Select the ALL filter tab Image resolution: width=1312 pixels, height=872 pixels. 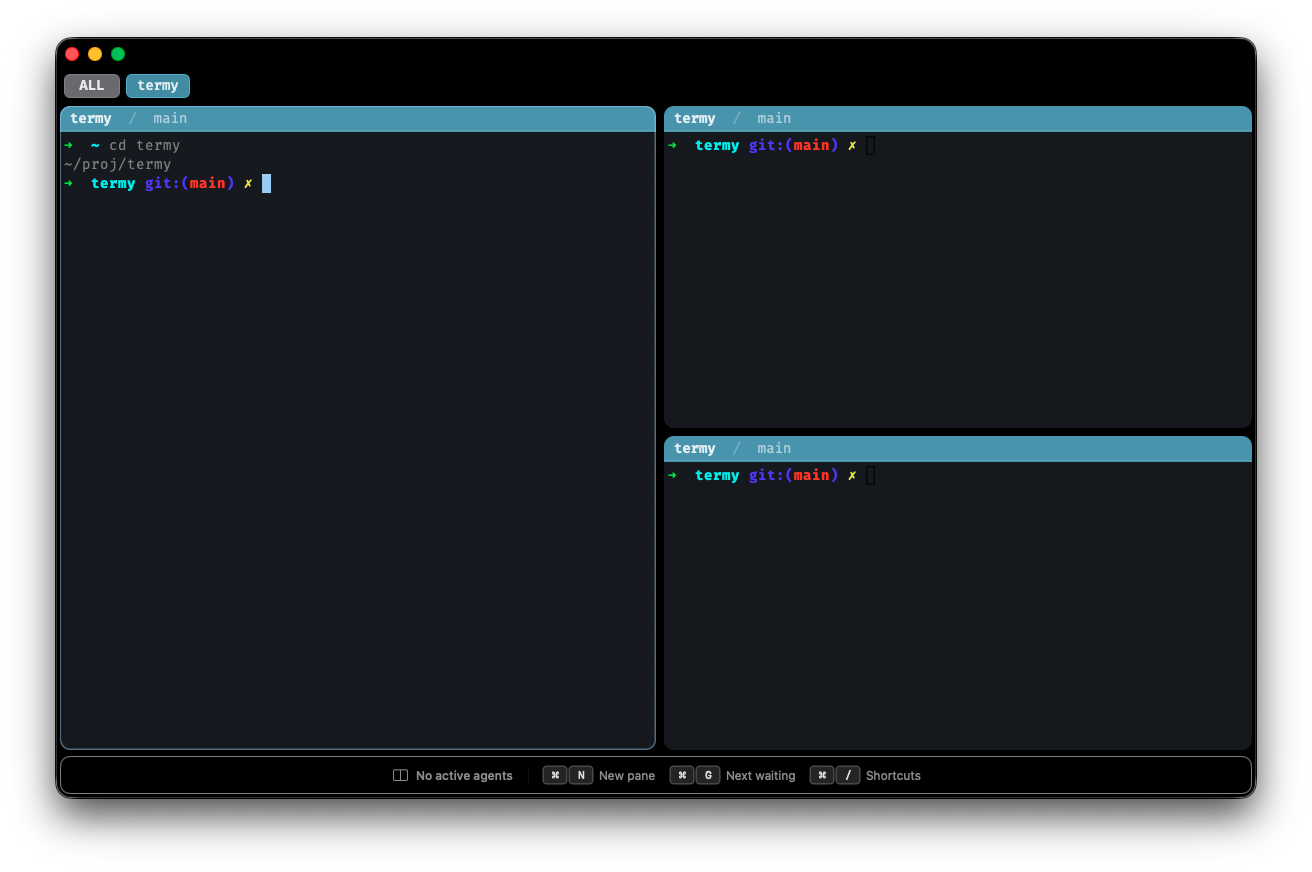91,85
